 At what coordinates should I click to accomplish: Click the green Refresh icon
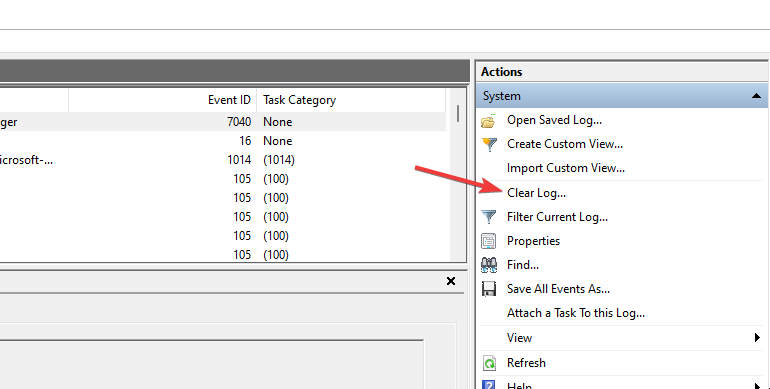490,363
